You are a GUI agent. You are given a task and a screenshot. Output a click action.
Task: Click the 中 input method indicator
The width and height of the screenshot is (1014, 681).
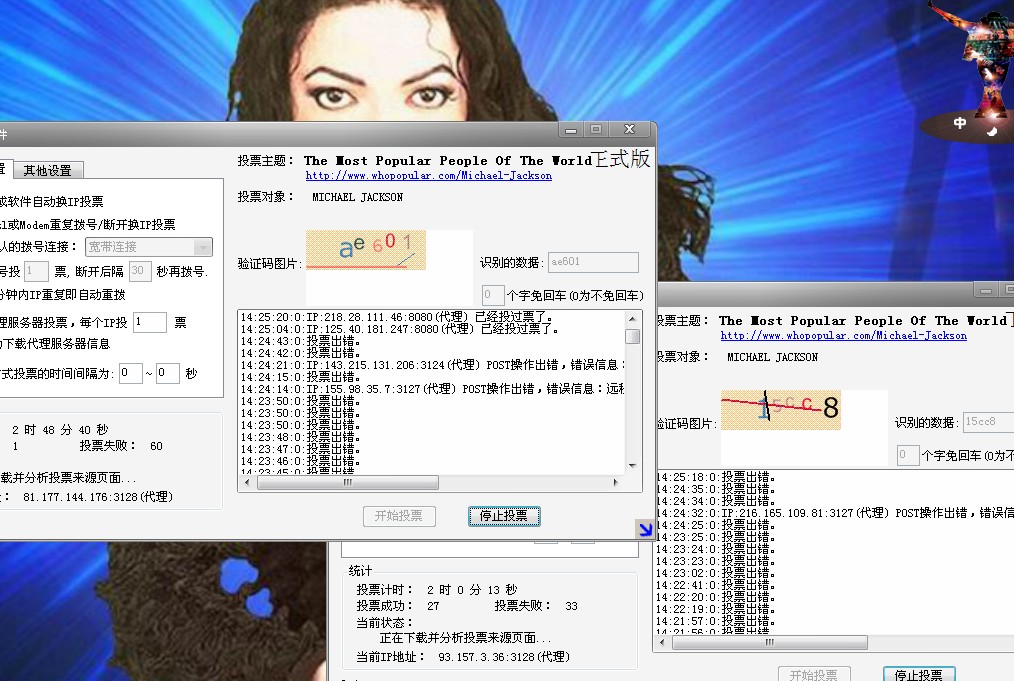[960, 123]
